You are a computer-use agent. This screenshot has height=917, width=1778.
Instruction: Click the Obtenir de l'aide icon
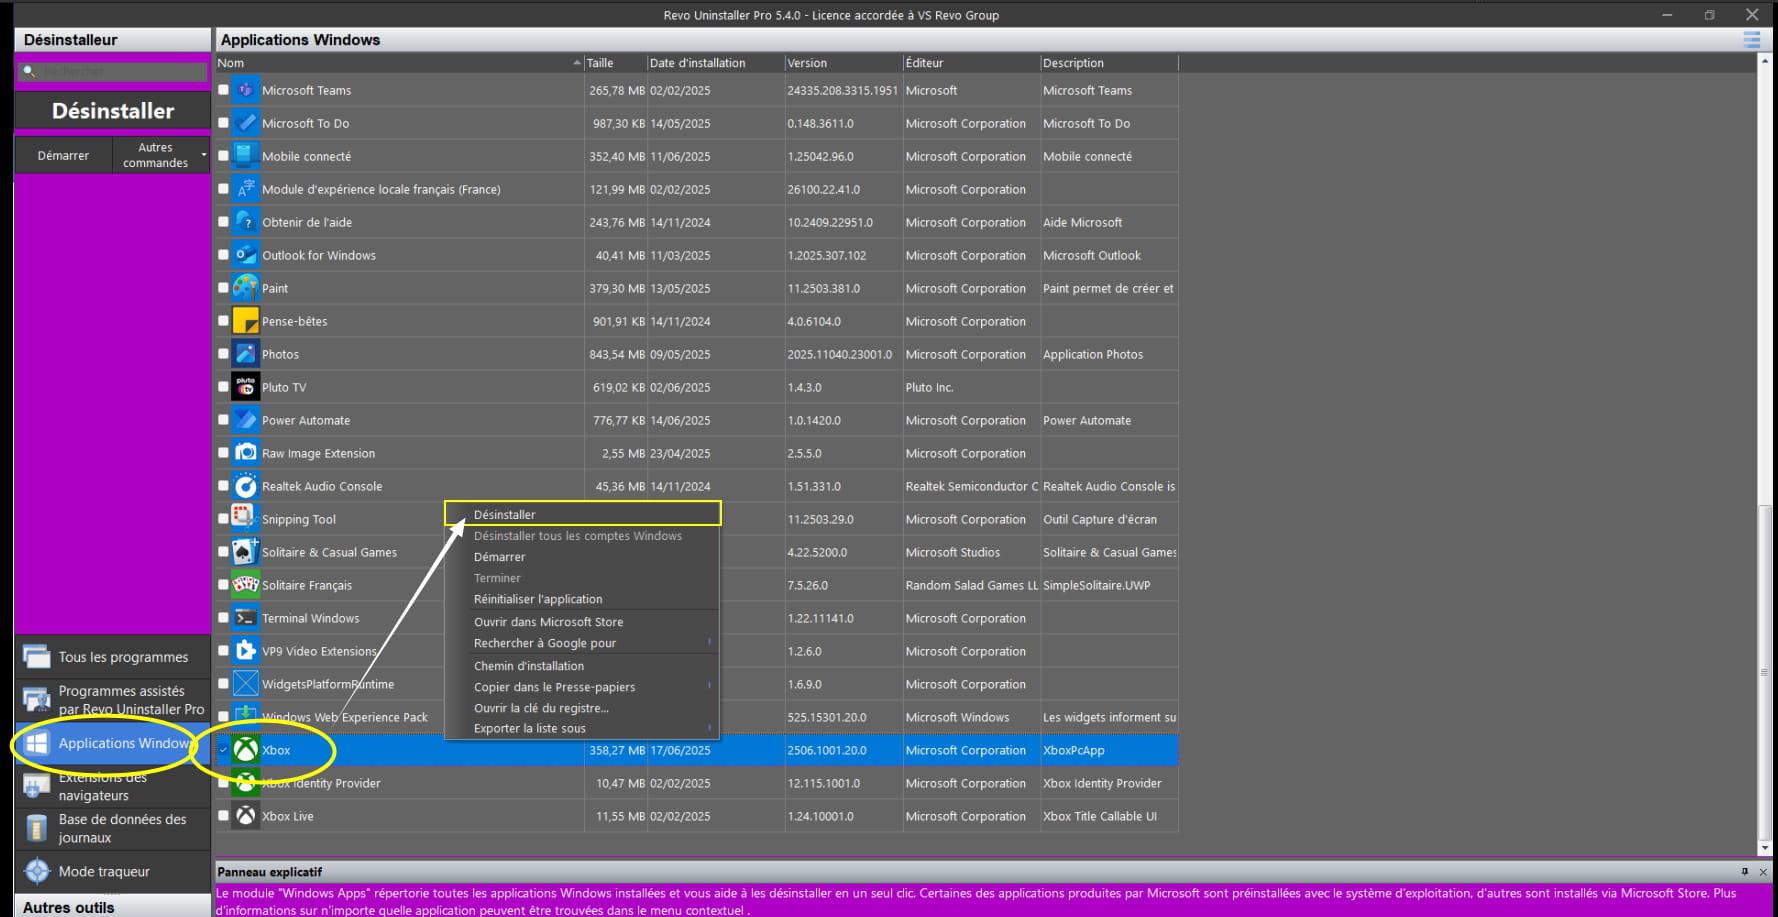pos(245,222)
